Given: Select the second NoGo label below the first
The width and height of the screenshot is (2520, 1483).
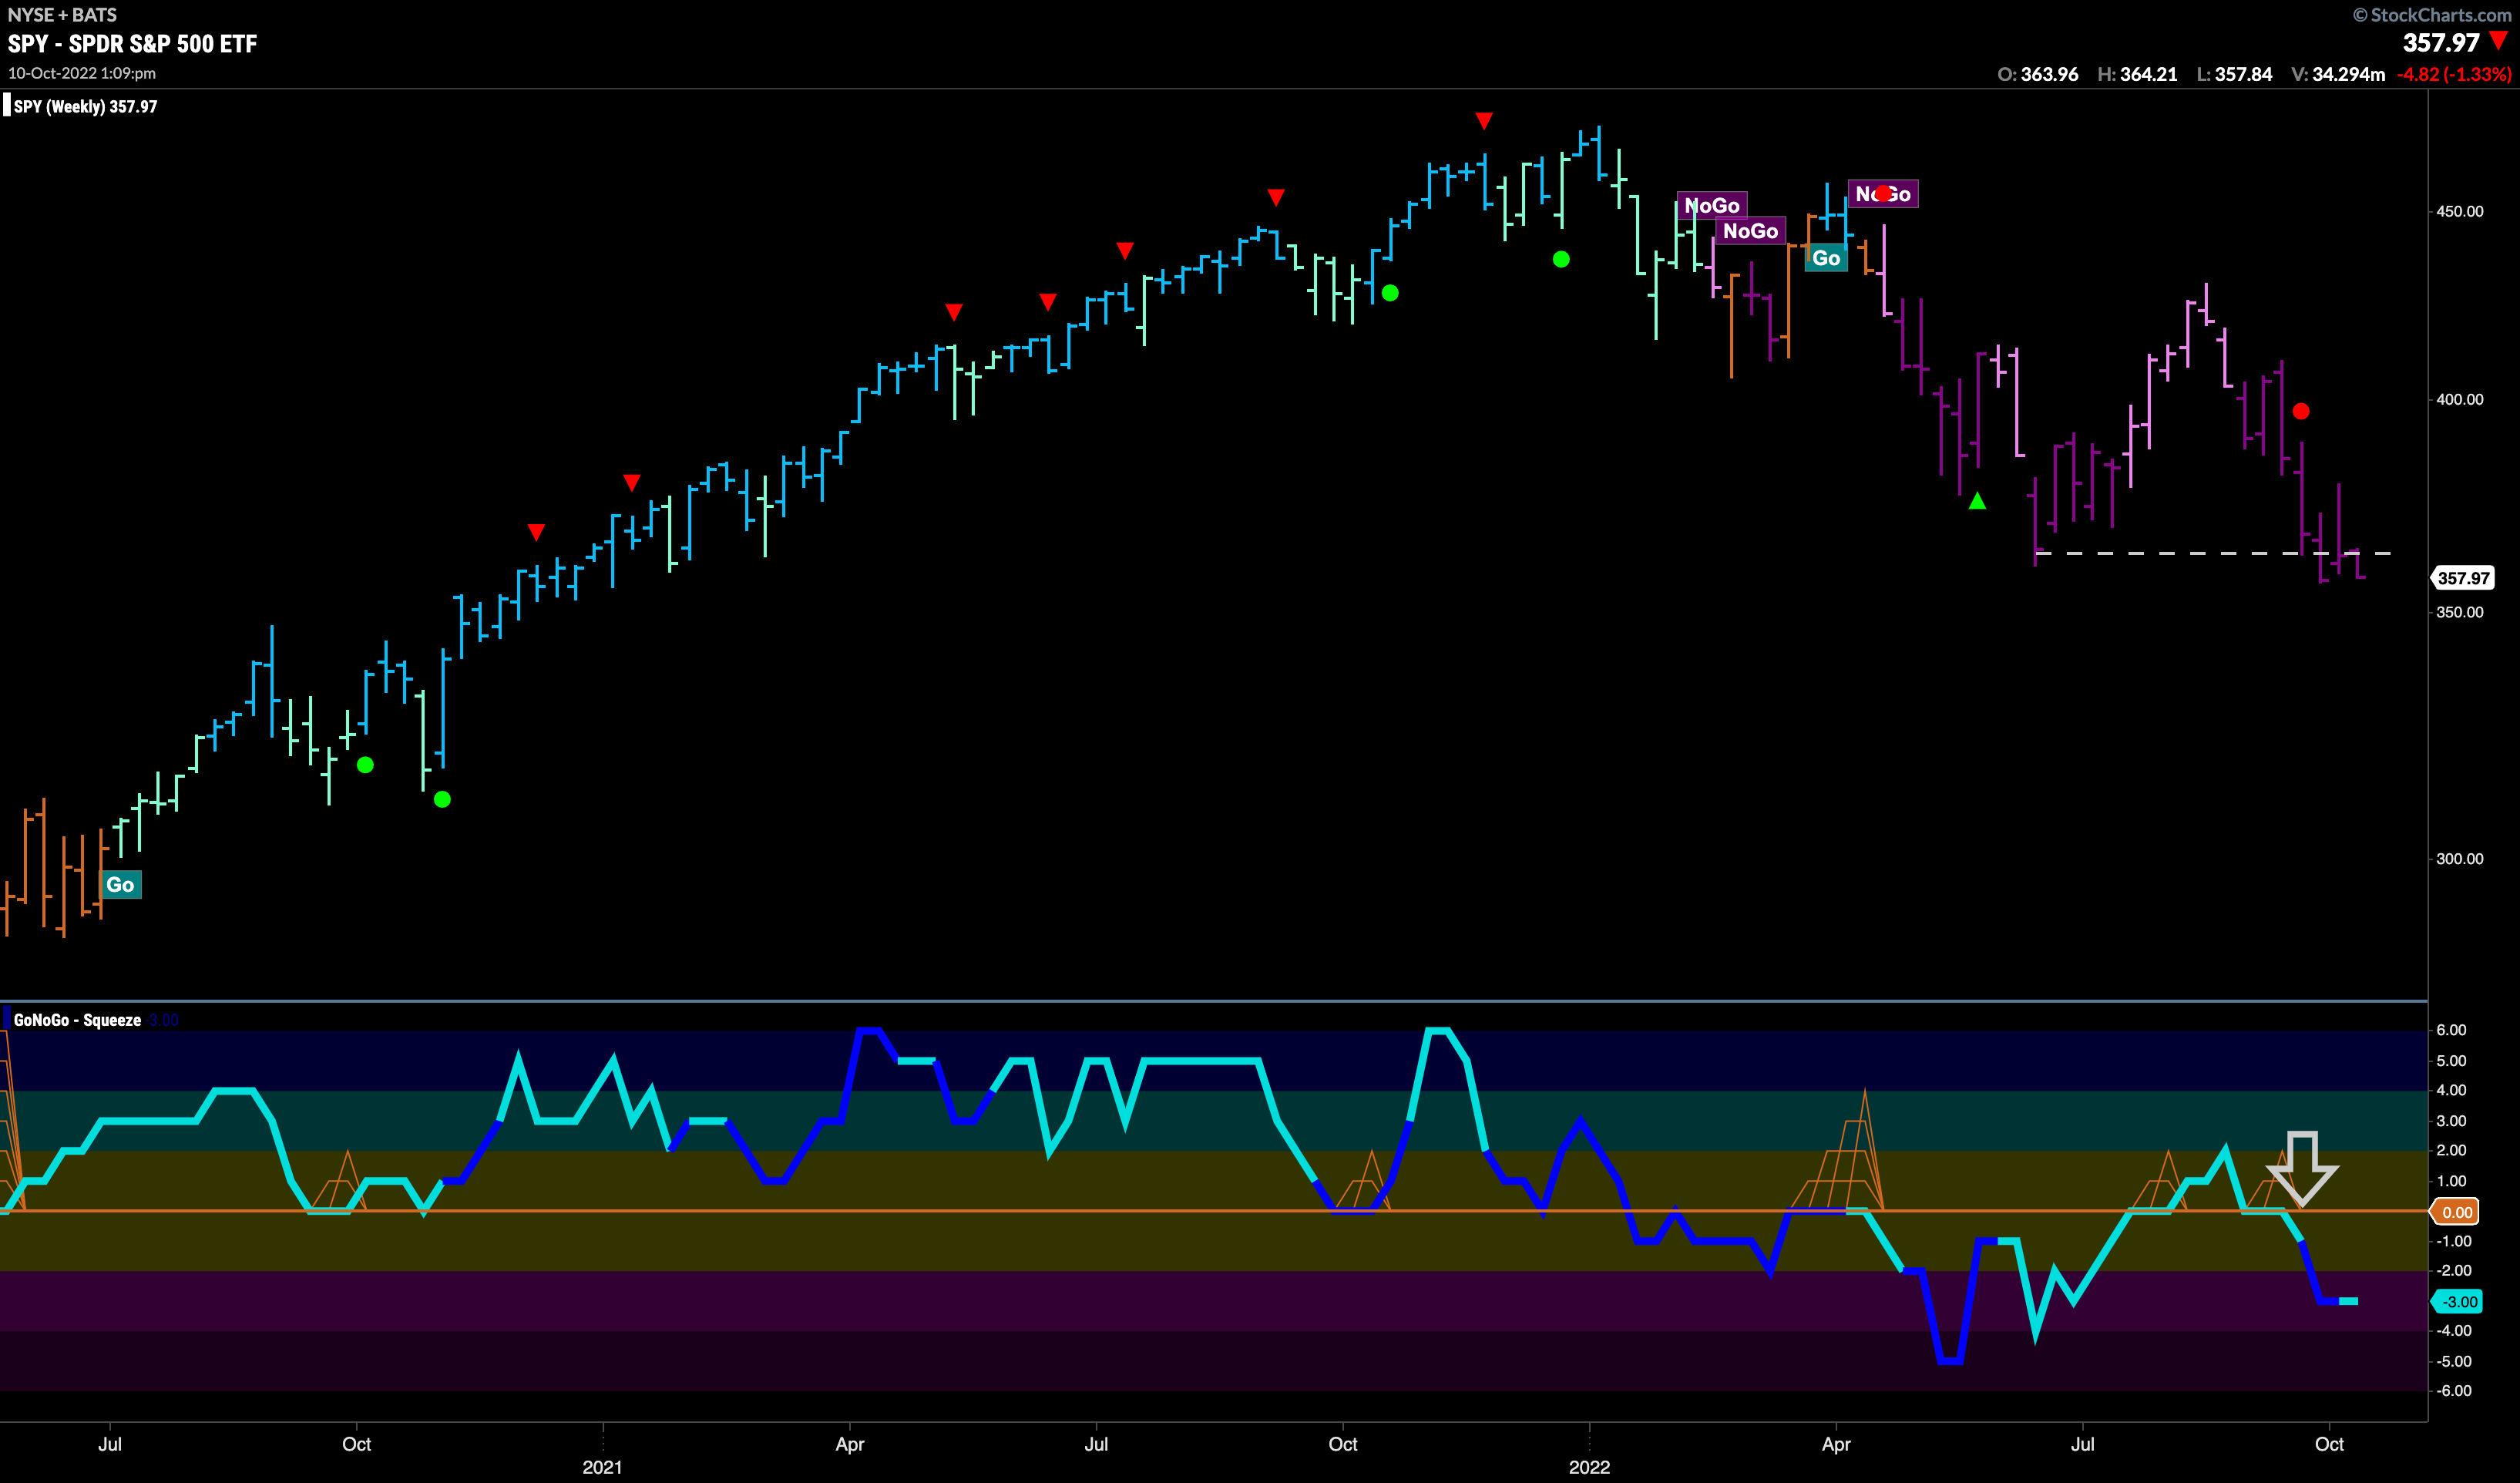Looking at the screenshot, I should pyautogui.click(x=1750, y=231).
